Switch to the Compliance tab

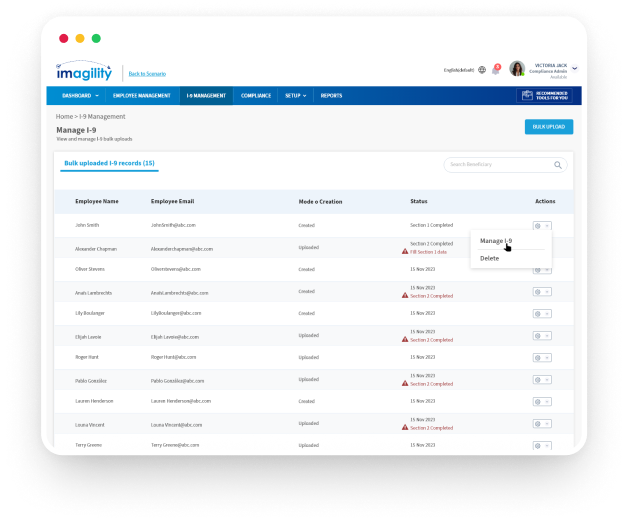(x=255, y=96)
